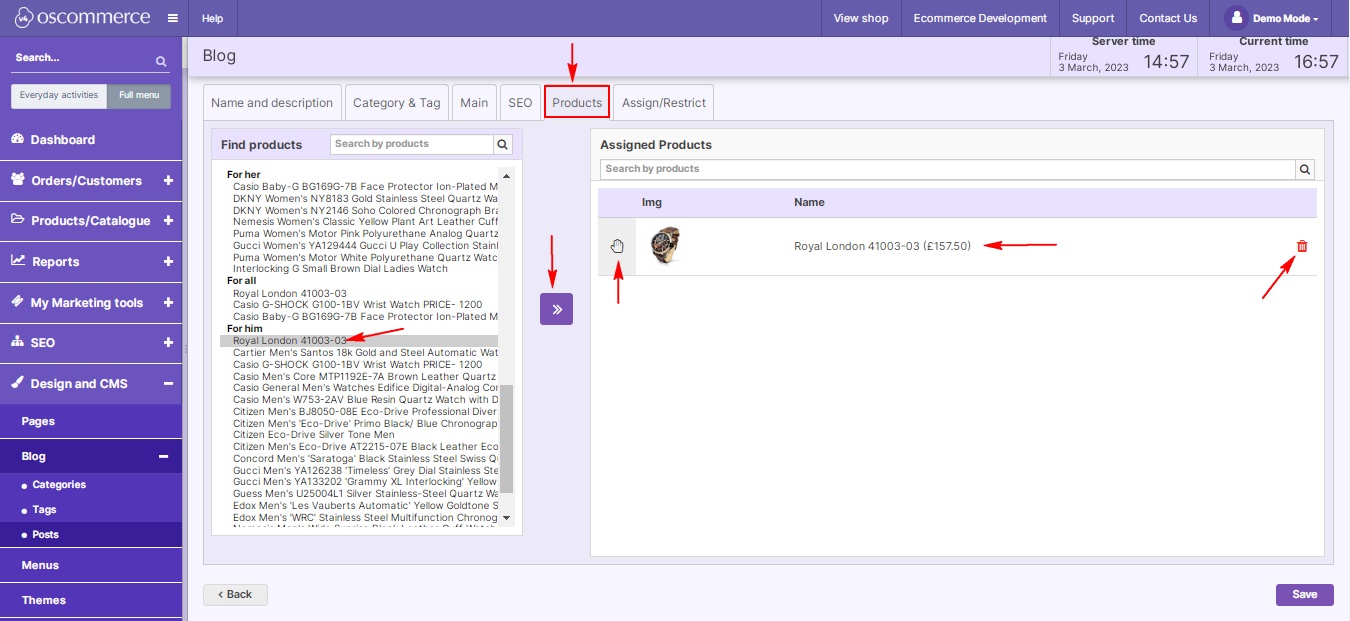Select Nemesis Women's Classic Yellow Plant Art product
Image resolution: width=1350 pixels, height=621 pixels.
(x=365, y=222)
